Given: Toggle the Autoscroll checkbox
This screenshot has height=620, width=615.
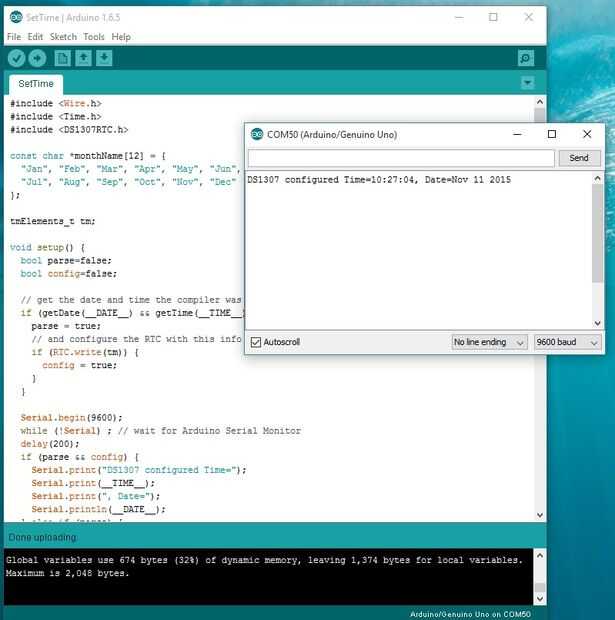Looking at the screenshot, I should pos(256,342).
